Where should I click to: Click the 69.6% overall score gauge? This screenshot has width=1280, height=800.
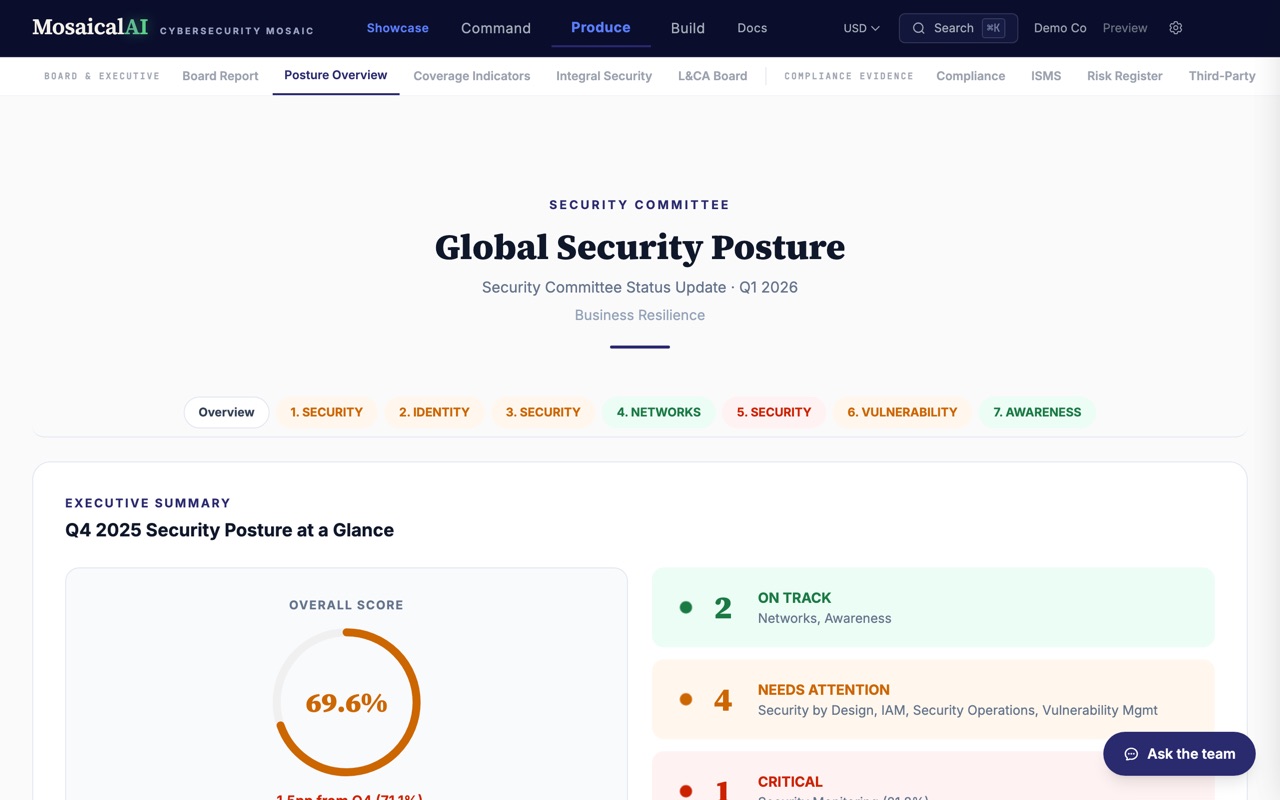[346, 702]
